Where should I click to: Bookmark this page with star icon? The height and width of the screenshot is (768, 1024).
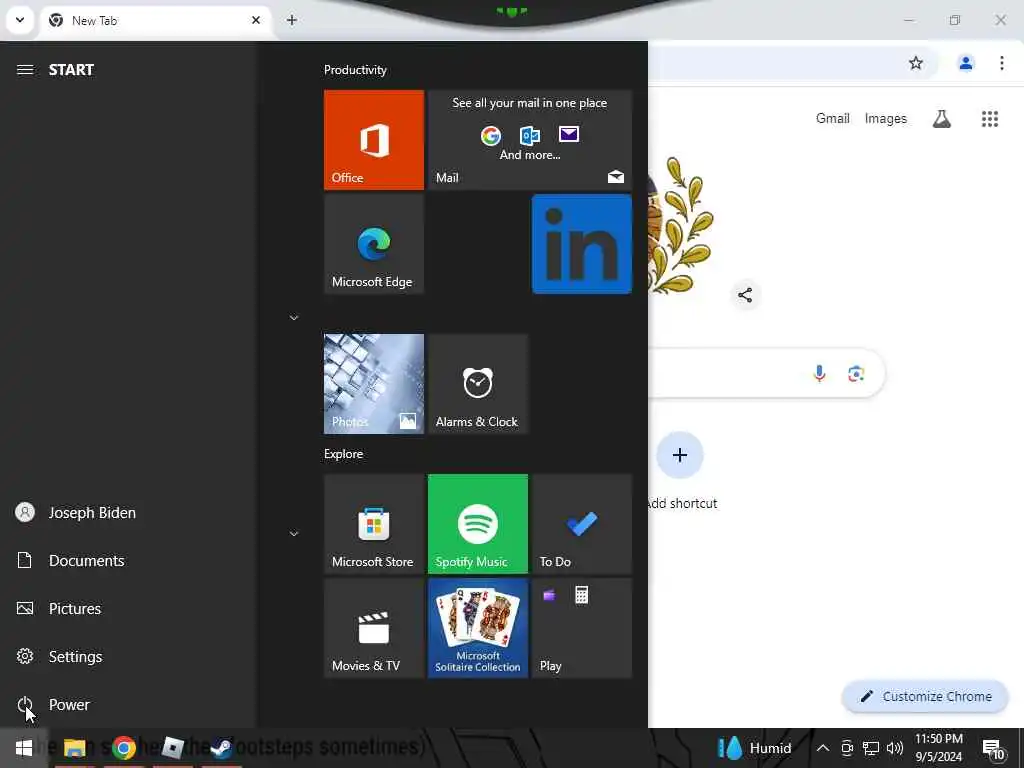point(916,63)
